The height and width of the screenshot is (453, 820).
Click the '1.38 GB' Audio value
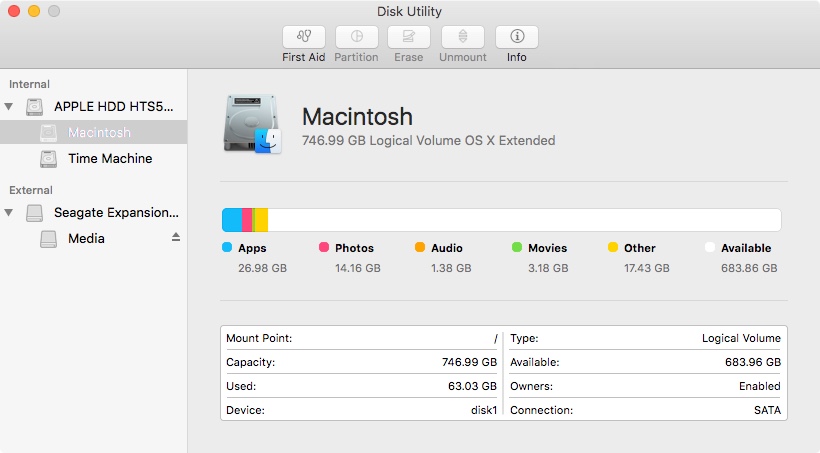451,268
